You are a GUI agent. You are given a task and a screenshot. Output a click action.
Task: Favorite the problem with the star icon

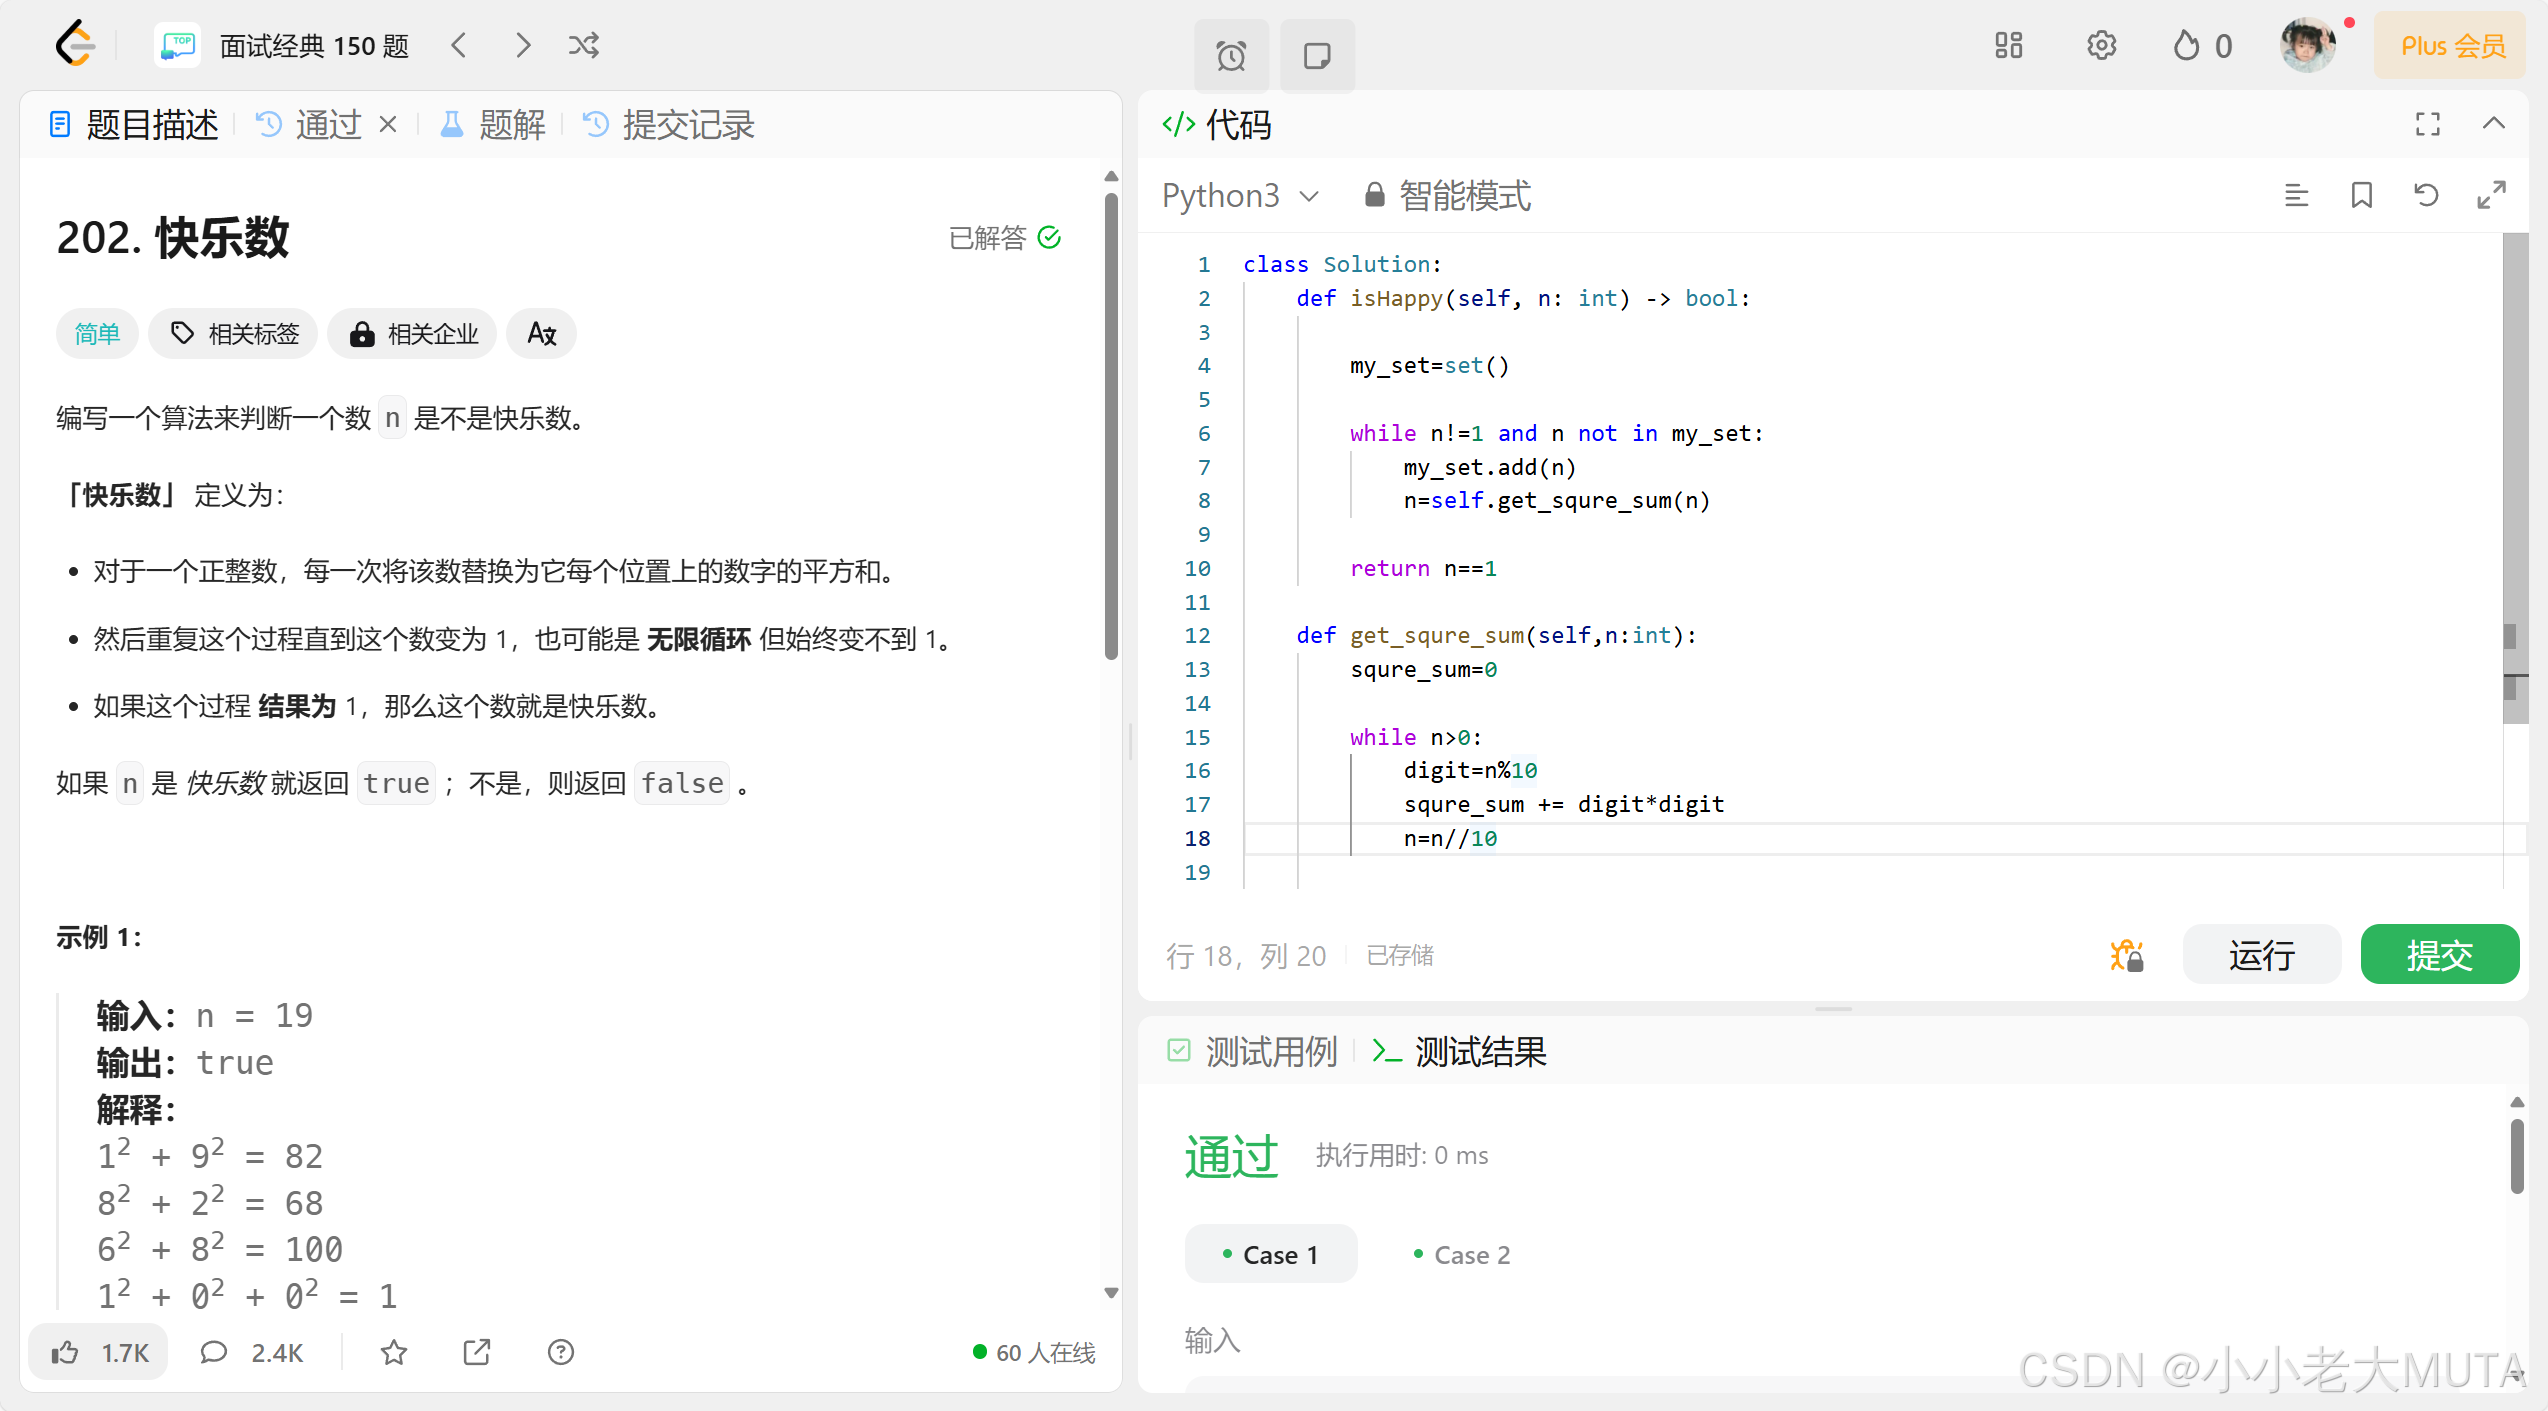click(x=394, y=1352)
